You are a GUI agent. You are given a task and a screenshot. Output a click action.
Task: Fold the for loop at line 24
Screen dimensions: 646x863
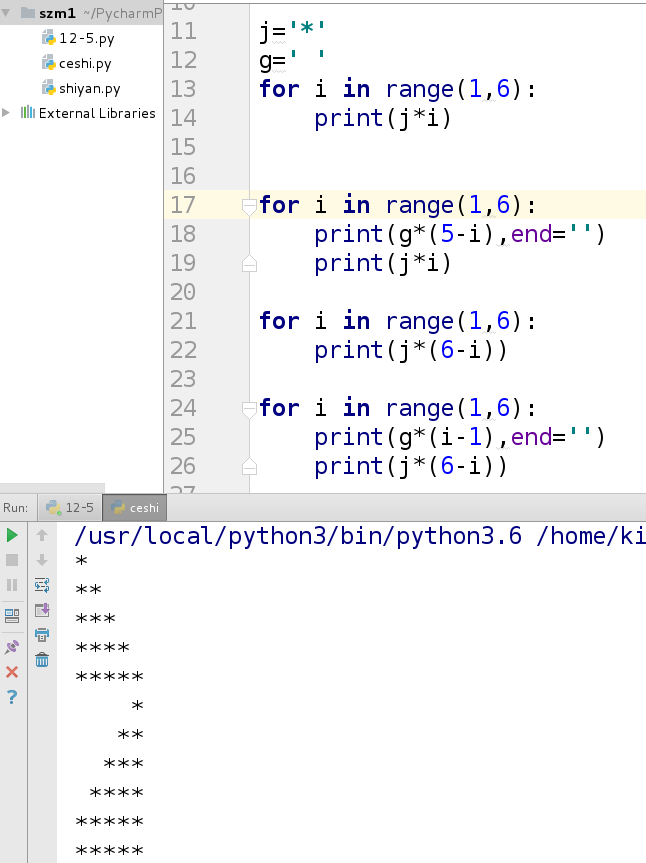[249, 409]
